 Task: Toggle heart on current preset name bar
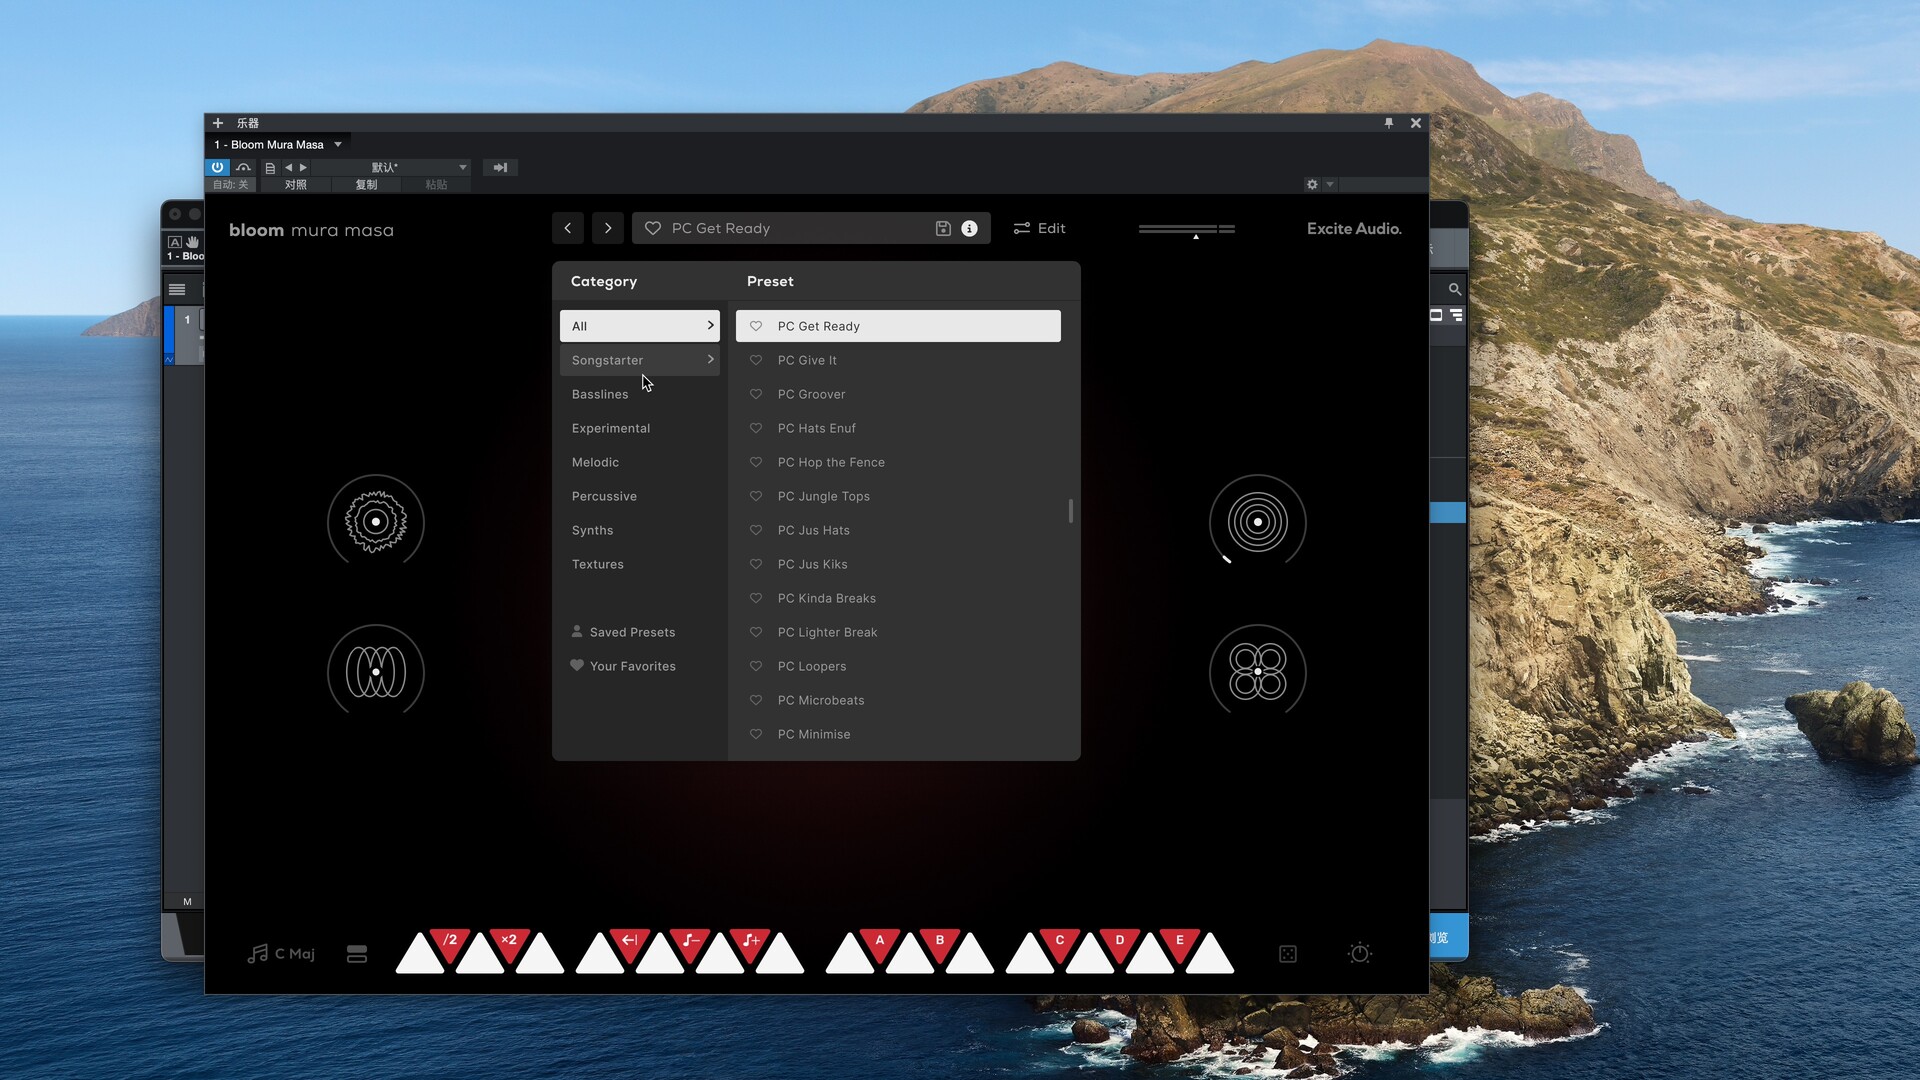[653, 228]
